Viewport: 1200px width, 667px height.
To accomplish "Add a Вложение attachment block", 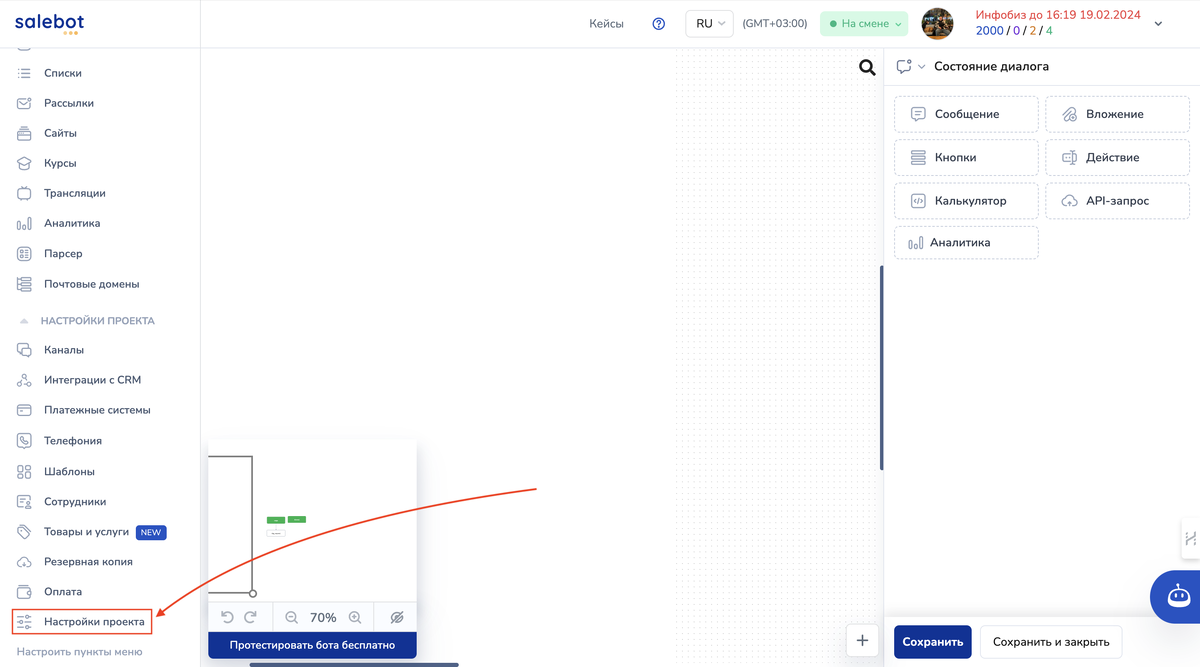I will click(x=1117, y=114).
